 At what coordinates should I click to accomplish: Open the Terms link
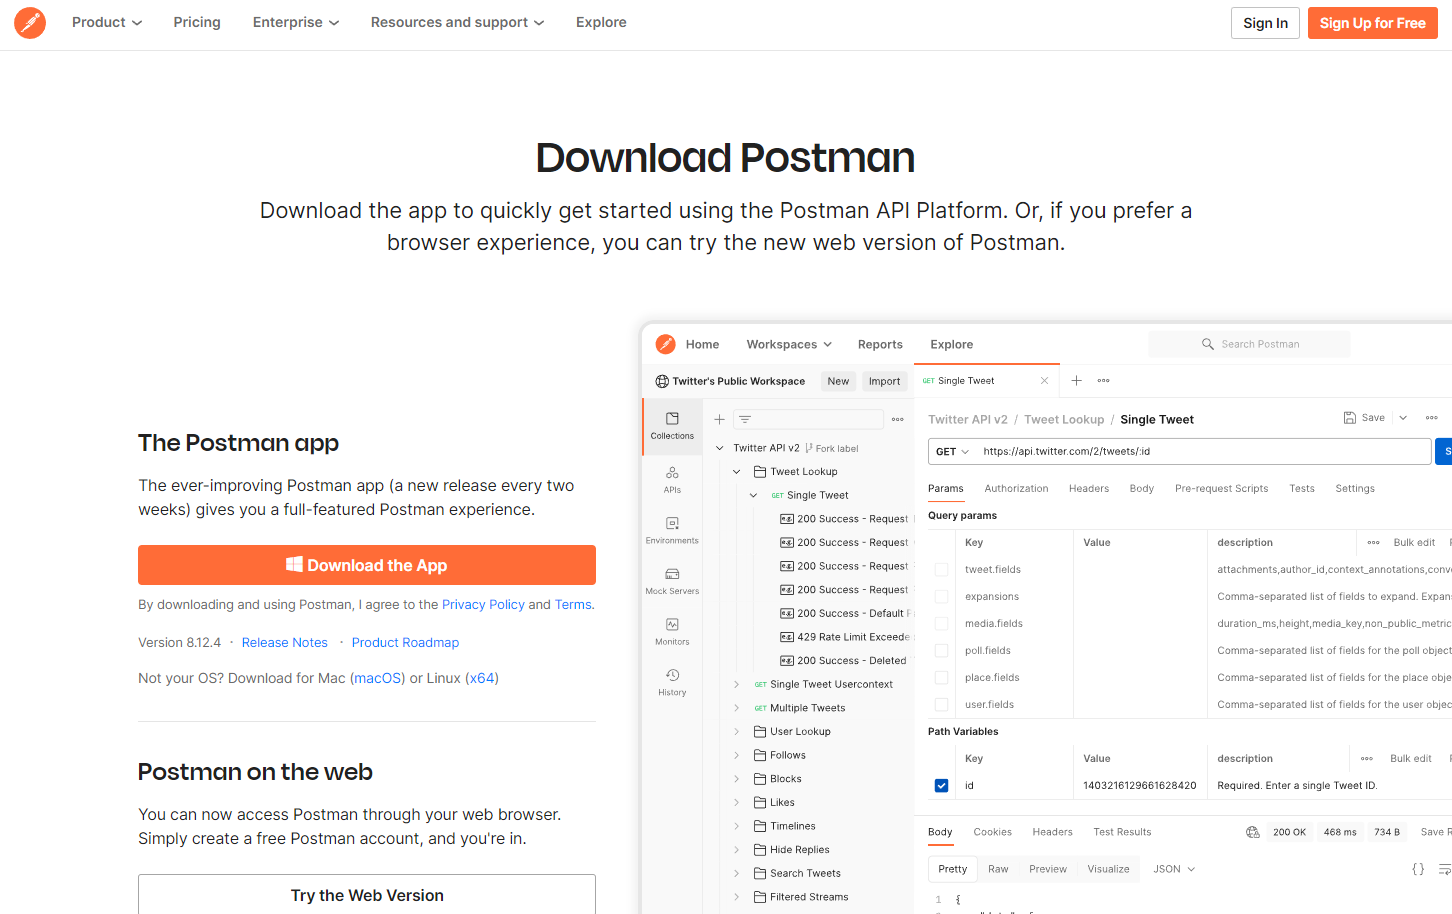tap(573, 604)
